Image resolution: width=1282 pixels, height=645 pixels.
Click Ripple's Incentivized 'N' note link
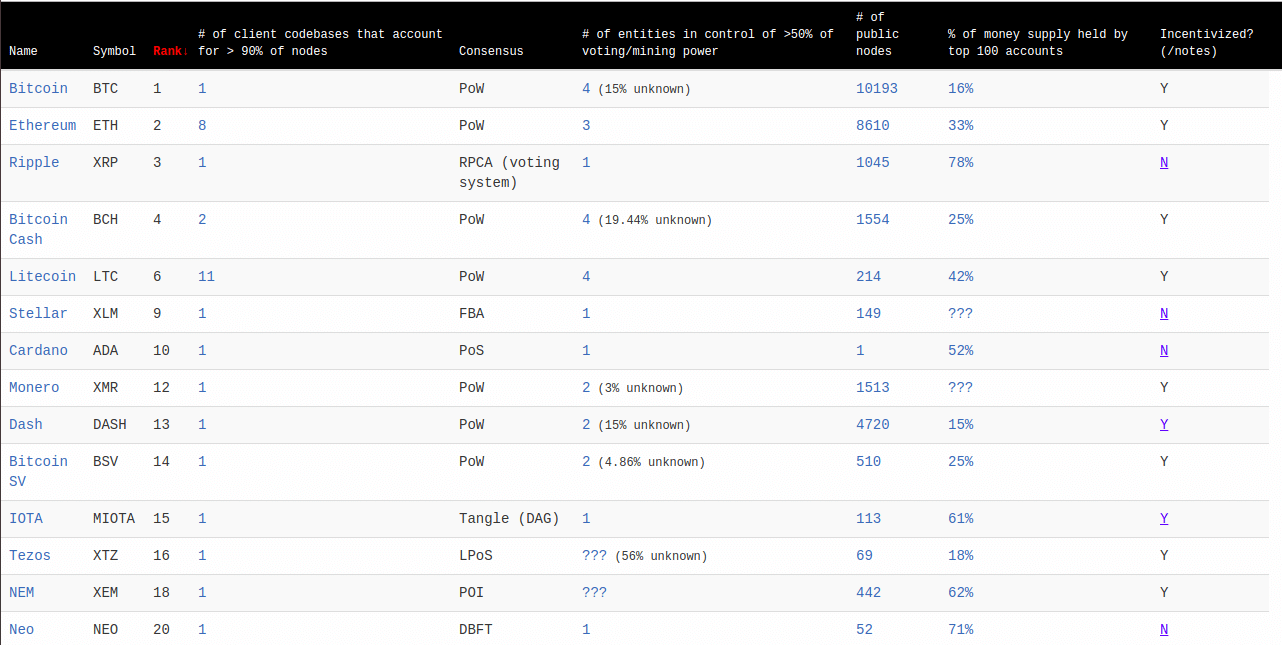(x=1164, y=162)
